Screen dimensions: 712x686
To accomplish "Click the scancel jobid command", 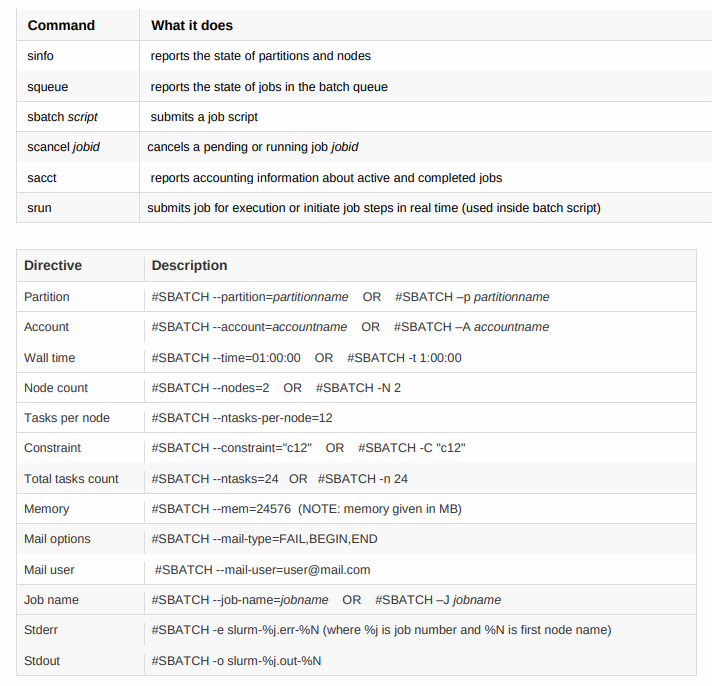I will (x=63, y=147).
